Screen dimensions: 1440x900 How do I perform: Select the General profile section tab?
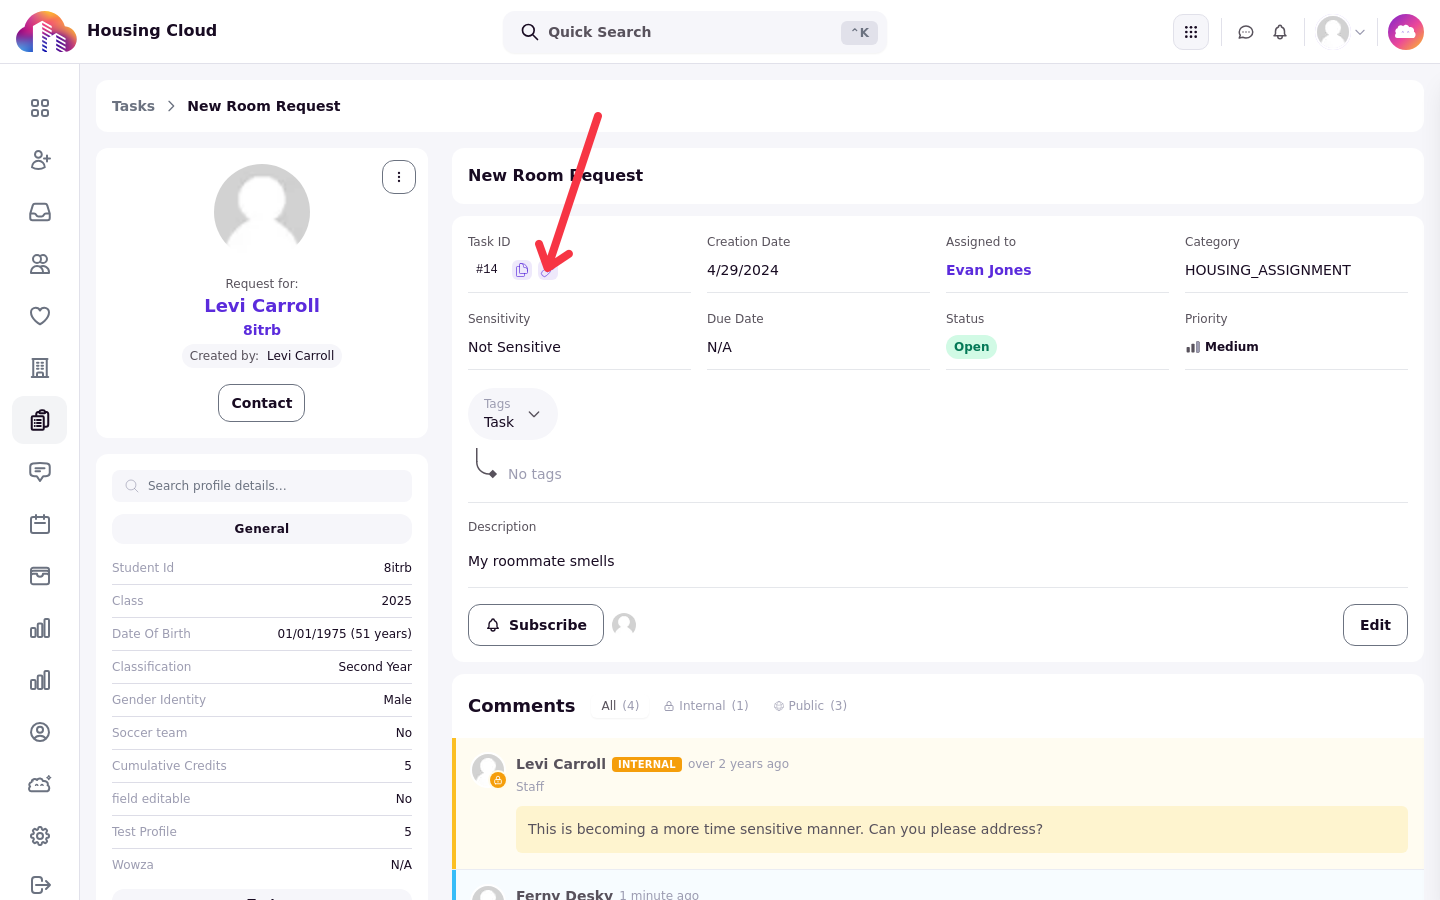[x=262, y=529]
